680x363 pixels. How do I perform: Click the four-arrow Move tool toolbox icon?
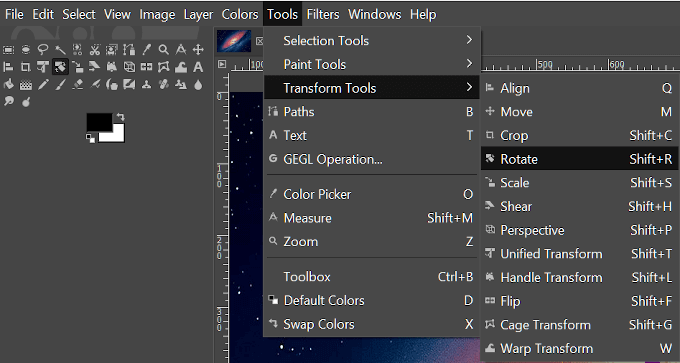198,49
